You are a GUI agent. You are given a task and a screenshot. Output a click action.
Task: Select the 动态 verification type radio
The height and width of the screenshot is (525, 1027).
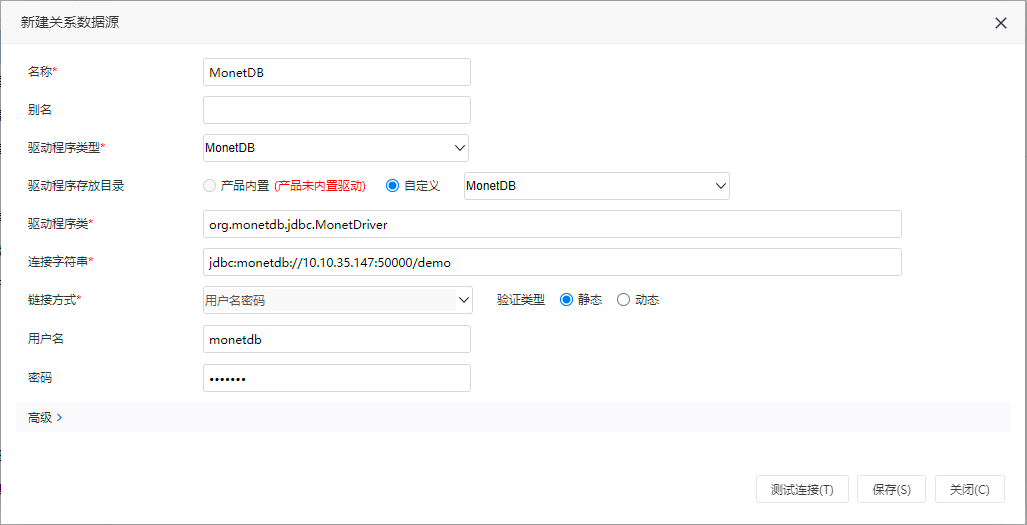coord(623,300)
